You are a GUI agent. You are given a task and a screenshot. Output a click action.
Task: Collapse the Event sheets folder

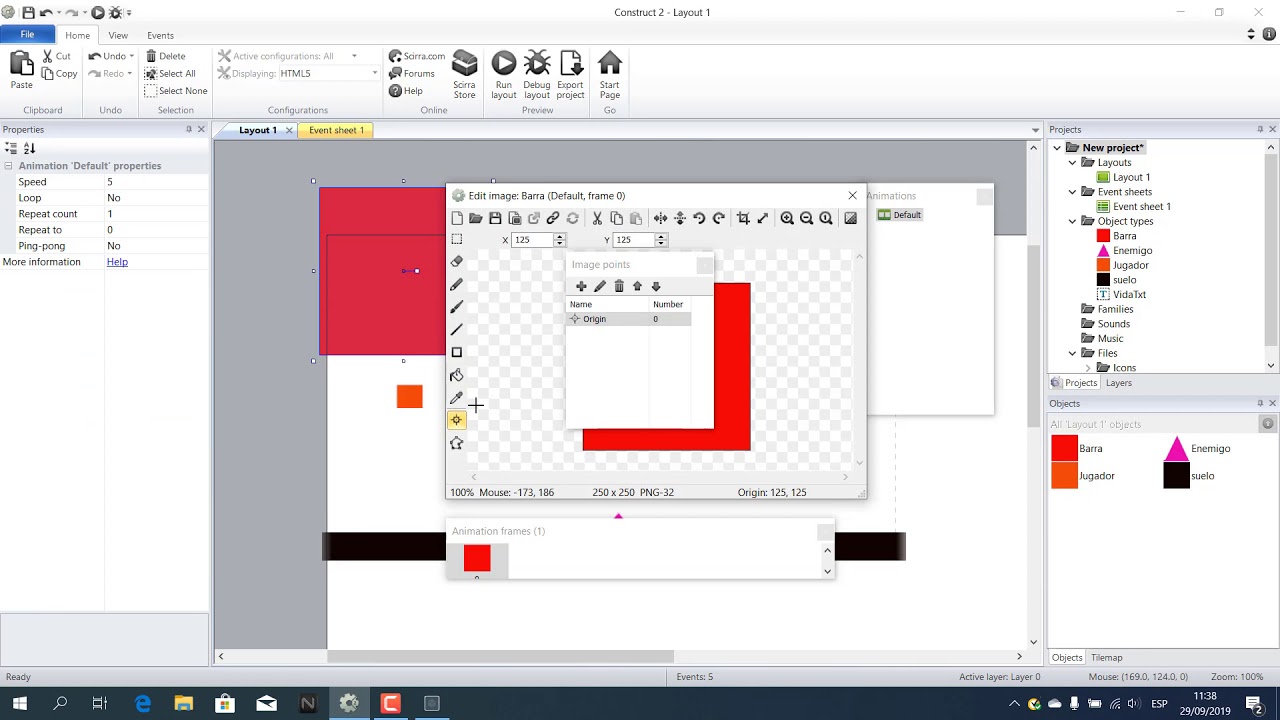point(1073,192)
